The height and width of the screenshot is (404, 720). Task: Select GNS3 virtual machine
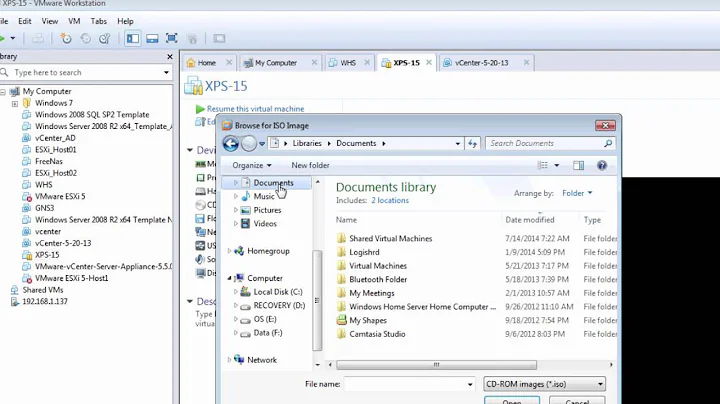pos(45,208)
